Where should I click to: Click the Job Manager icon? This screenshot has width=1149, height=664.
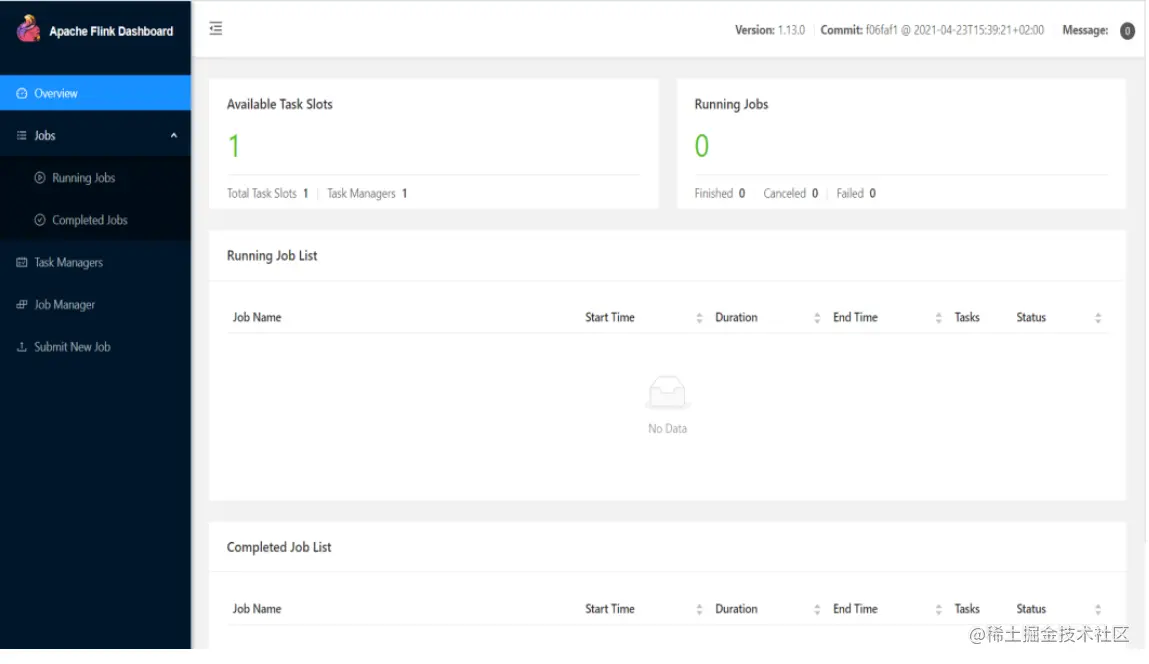(x=22, y=305)
